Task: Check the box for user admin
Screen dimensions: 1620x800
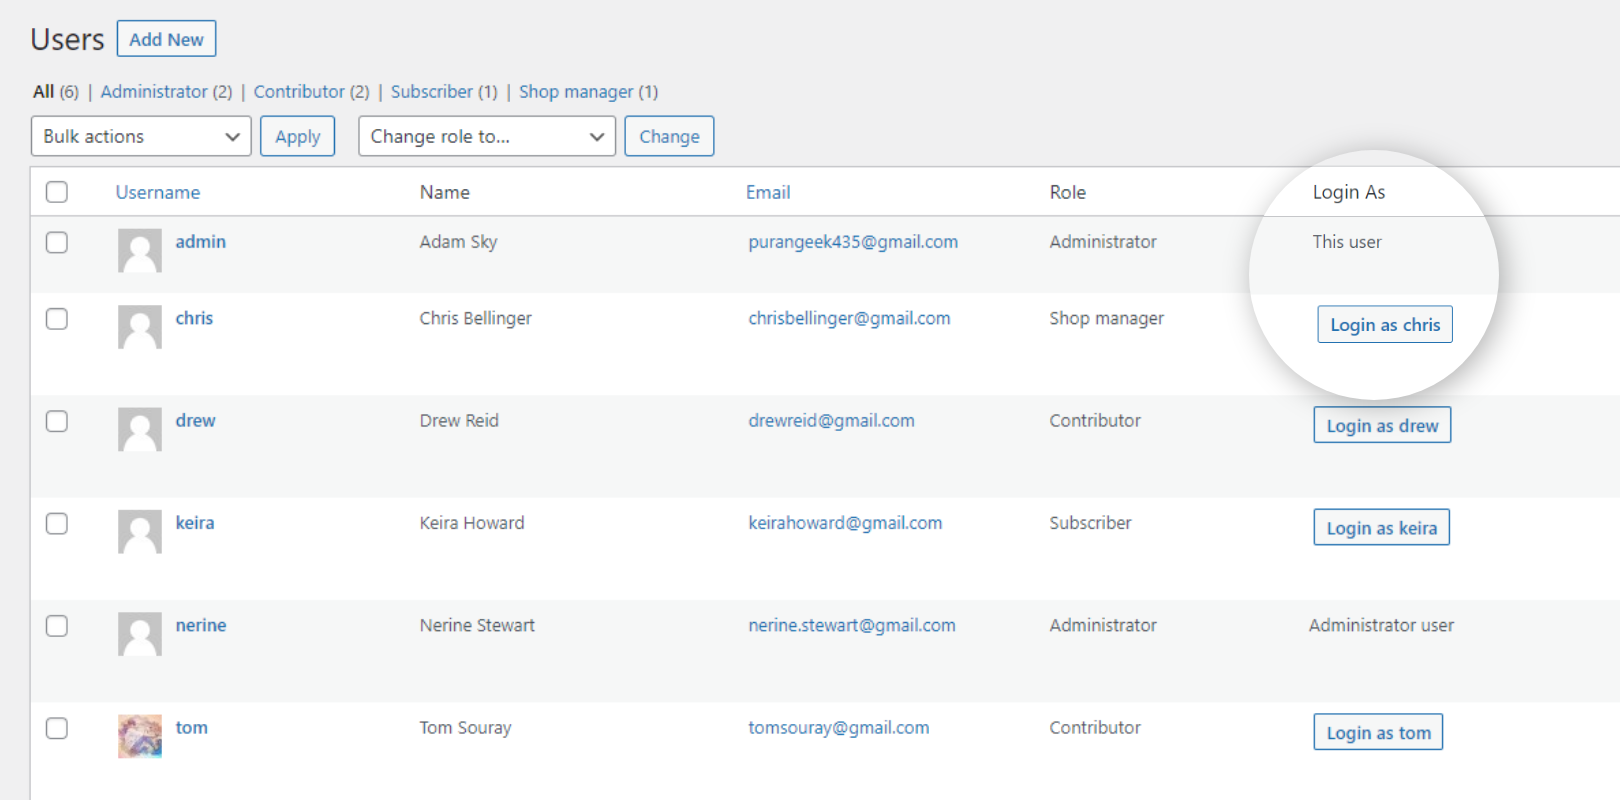Action: click(57, 242)
